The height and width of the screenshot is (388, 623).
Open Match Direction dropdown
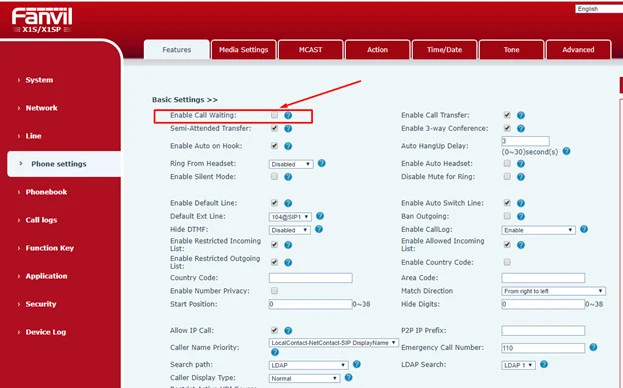click(553, 291)
